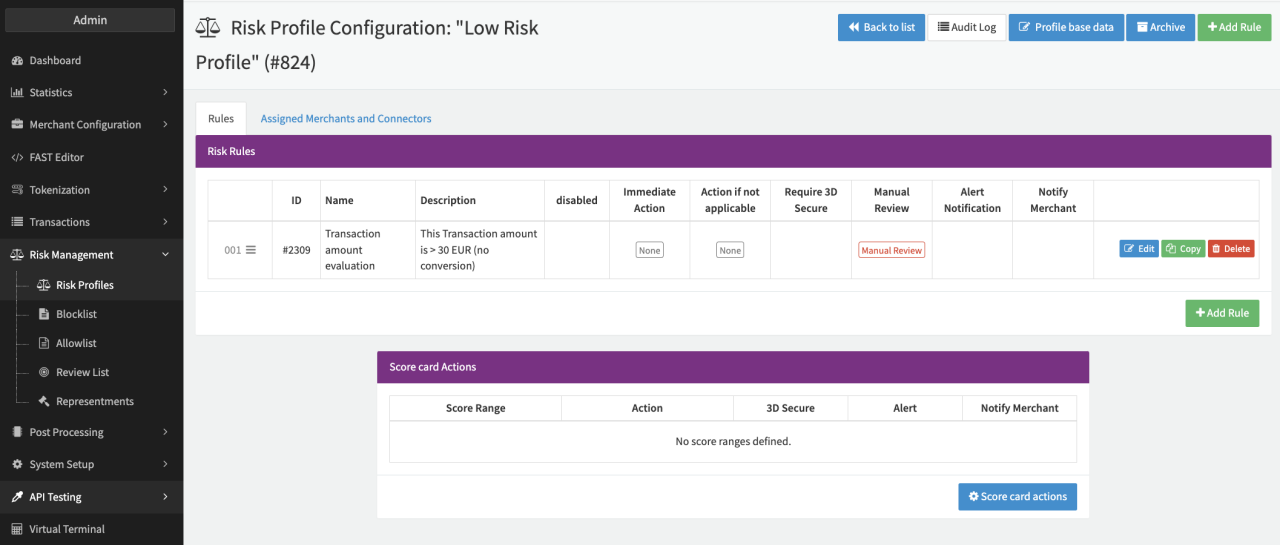Expand the Tokenization submenu arrow
1280x545 pixels.
click(165, 190)
